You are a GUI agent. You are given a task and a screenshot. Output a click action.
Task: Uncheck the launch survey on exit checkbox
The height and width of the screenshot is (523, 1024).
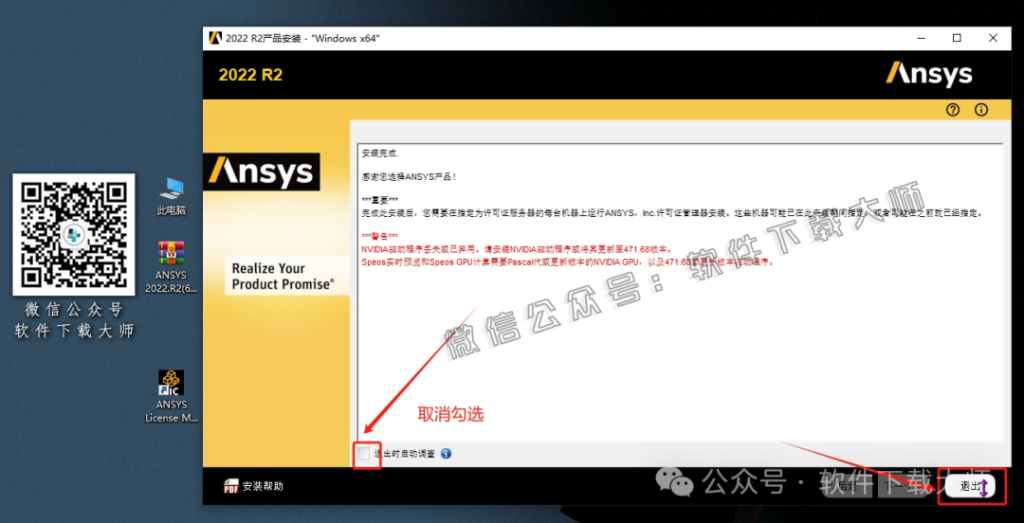364,453
